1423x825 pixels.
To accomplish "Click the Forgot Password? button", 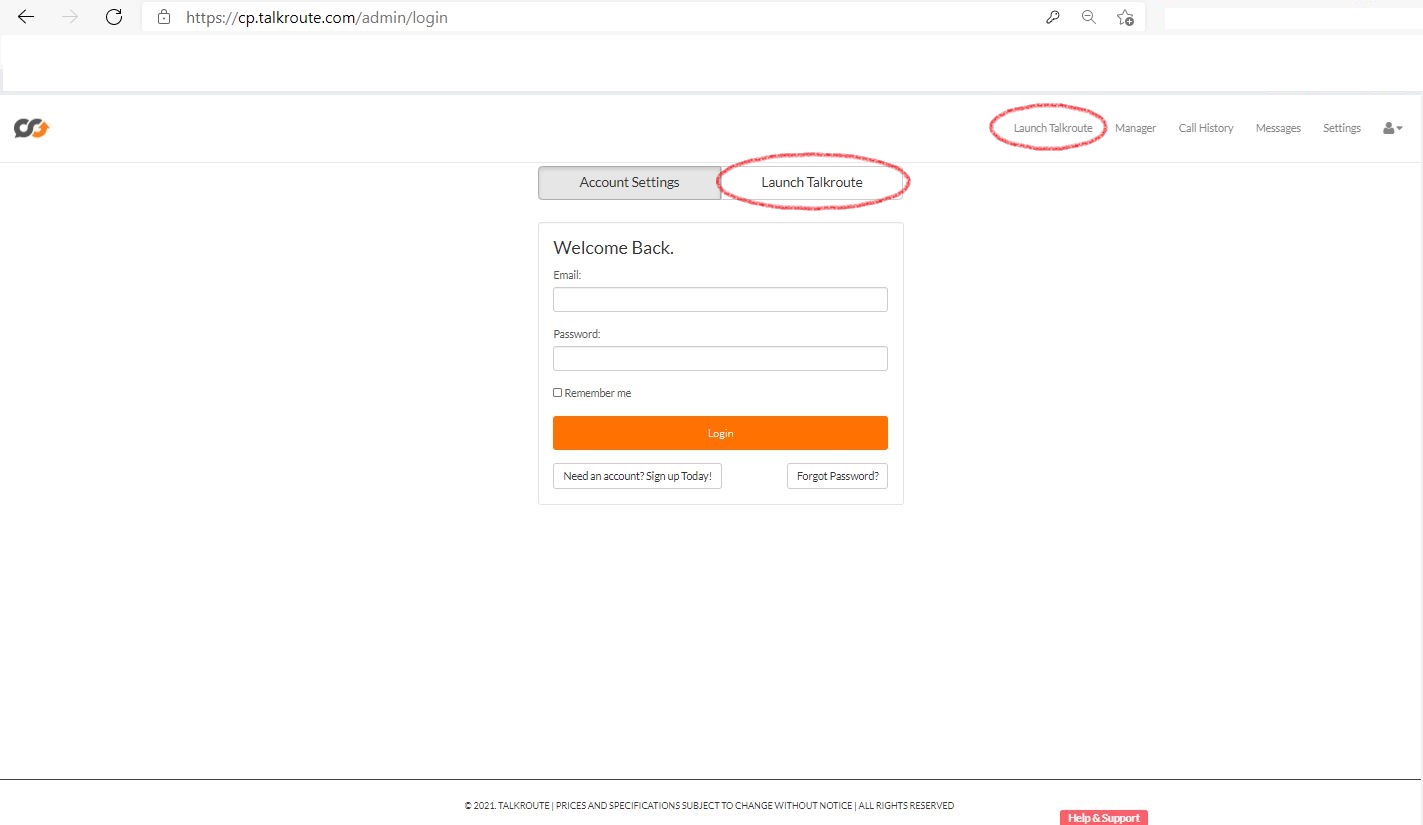I will point(837,476).
